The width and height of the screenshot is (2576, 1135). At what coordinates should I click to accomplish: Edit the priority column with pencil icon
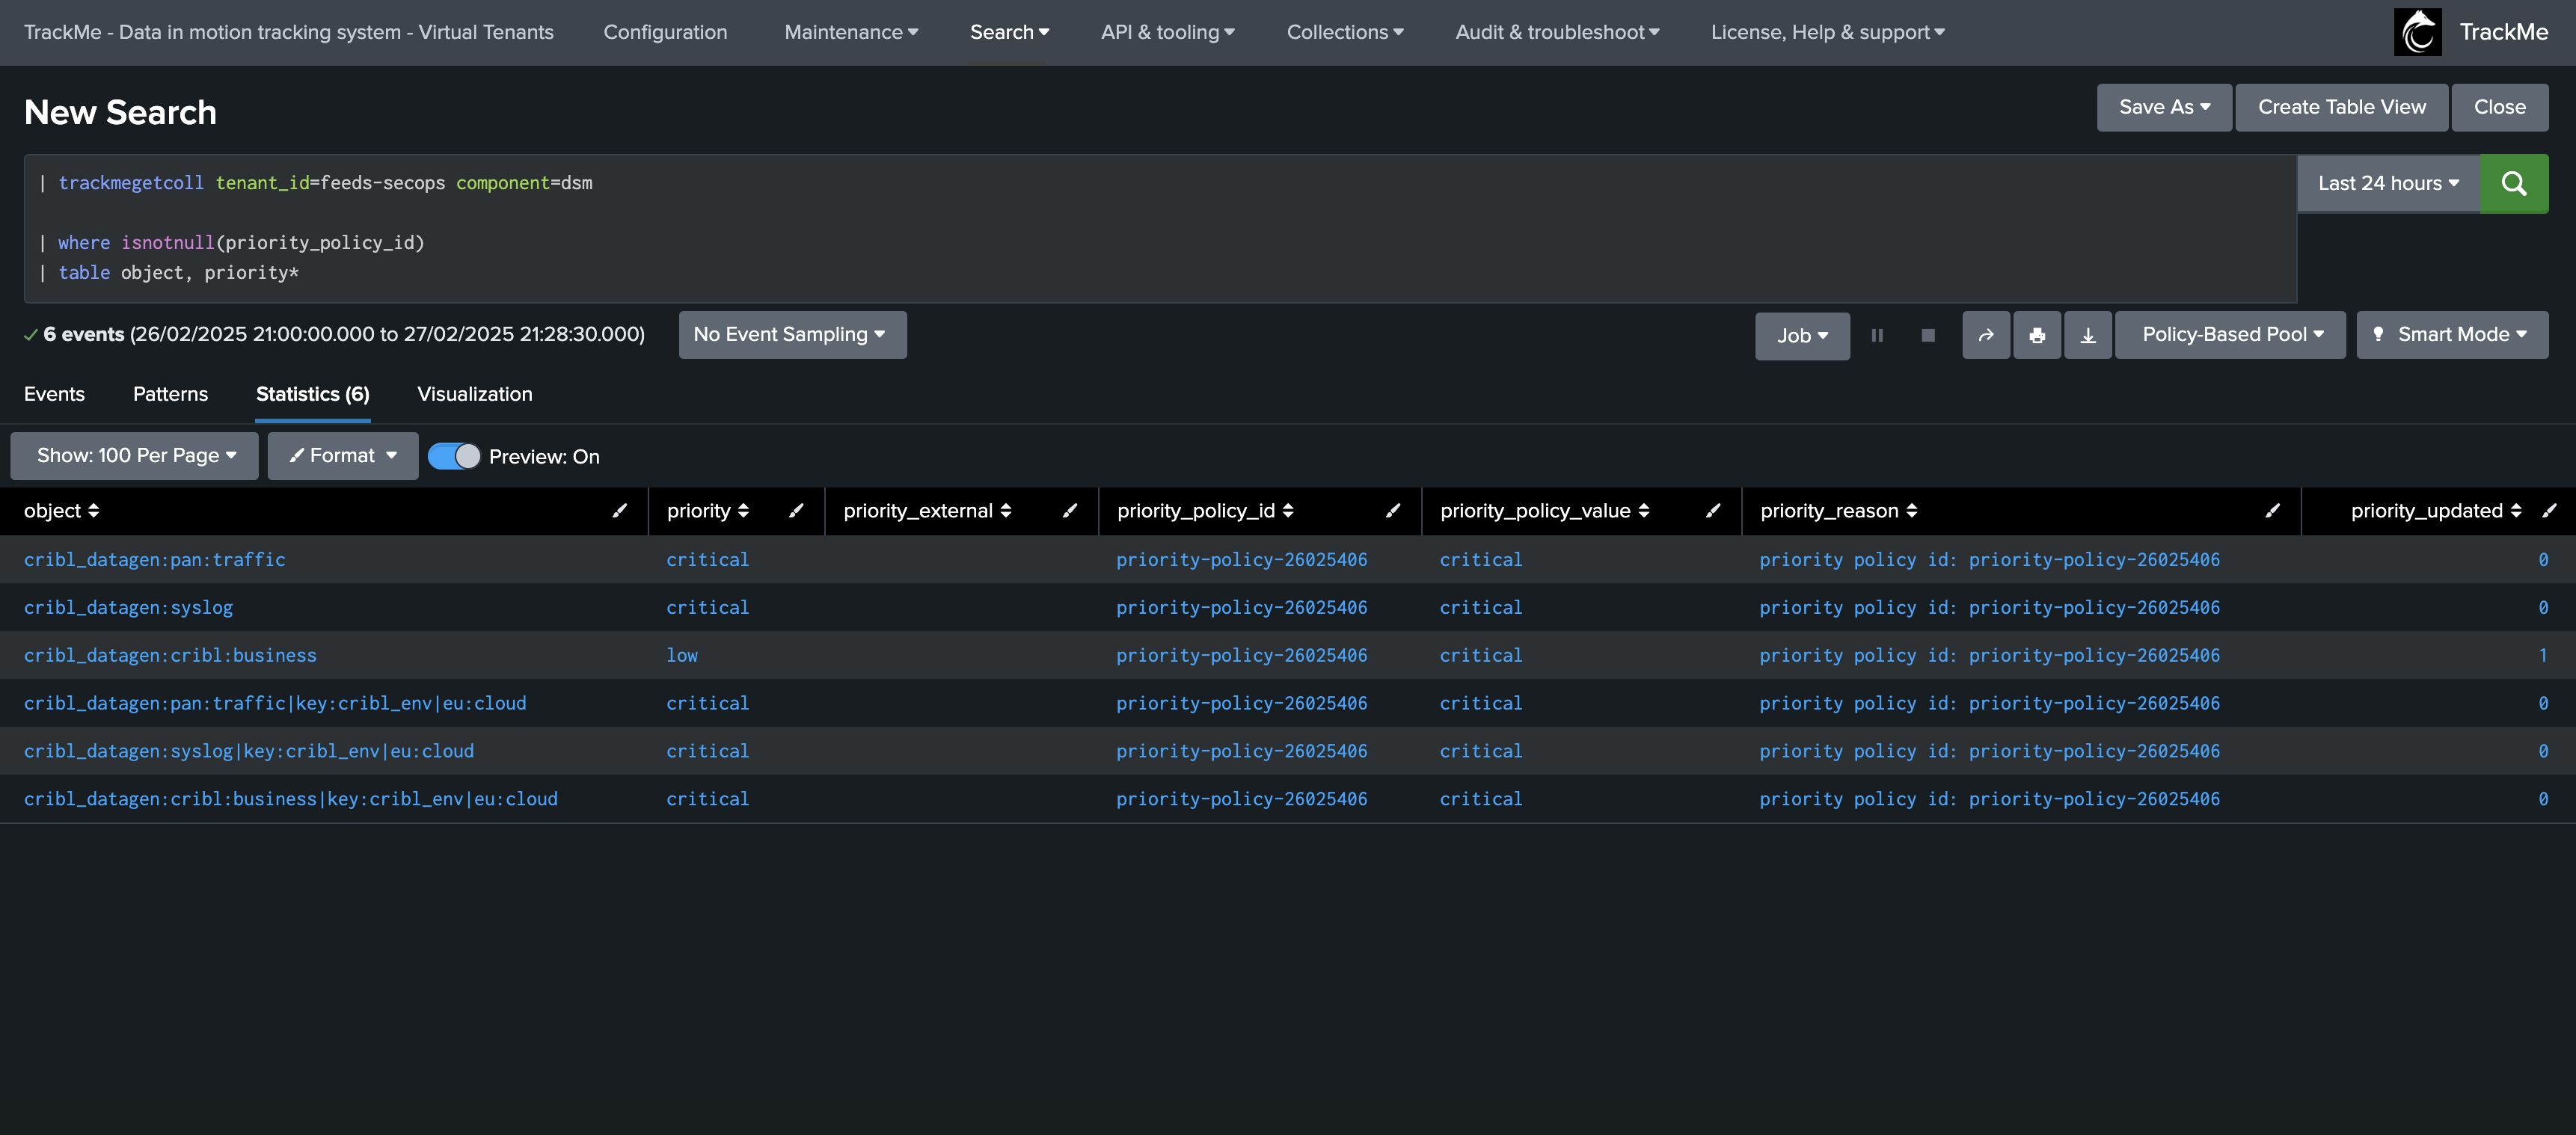pos(796,511)
